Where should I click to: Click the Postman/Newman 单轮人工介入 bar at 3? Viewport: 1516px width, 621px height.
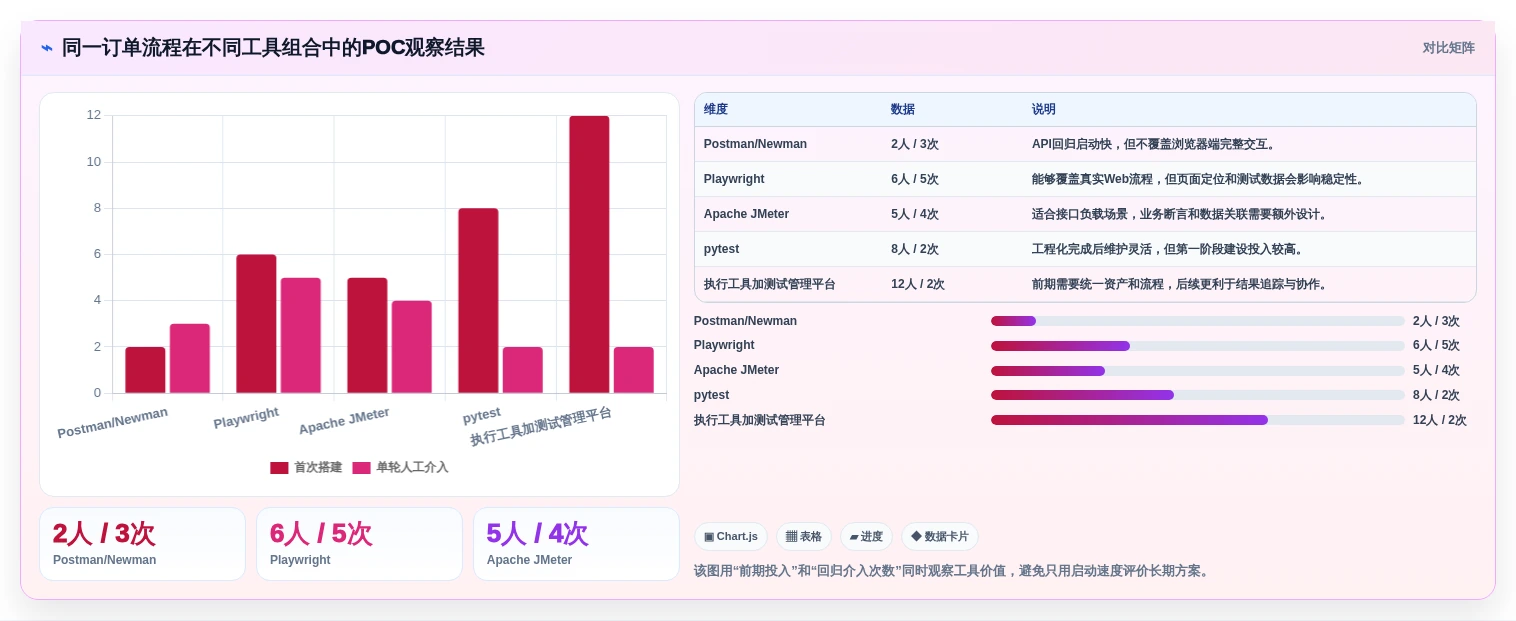pyautogui.click(x=190, y=358)
